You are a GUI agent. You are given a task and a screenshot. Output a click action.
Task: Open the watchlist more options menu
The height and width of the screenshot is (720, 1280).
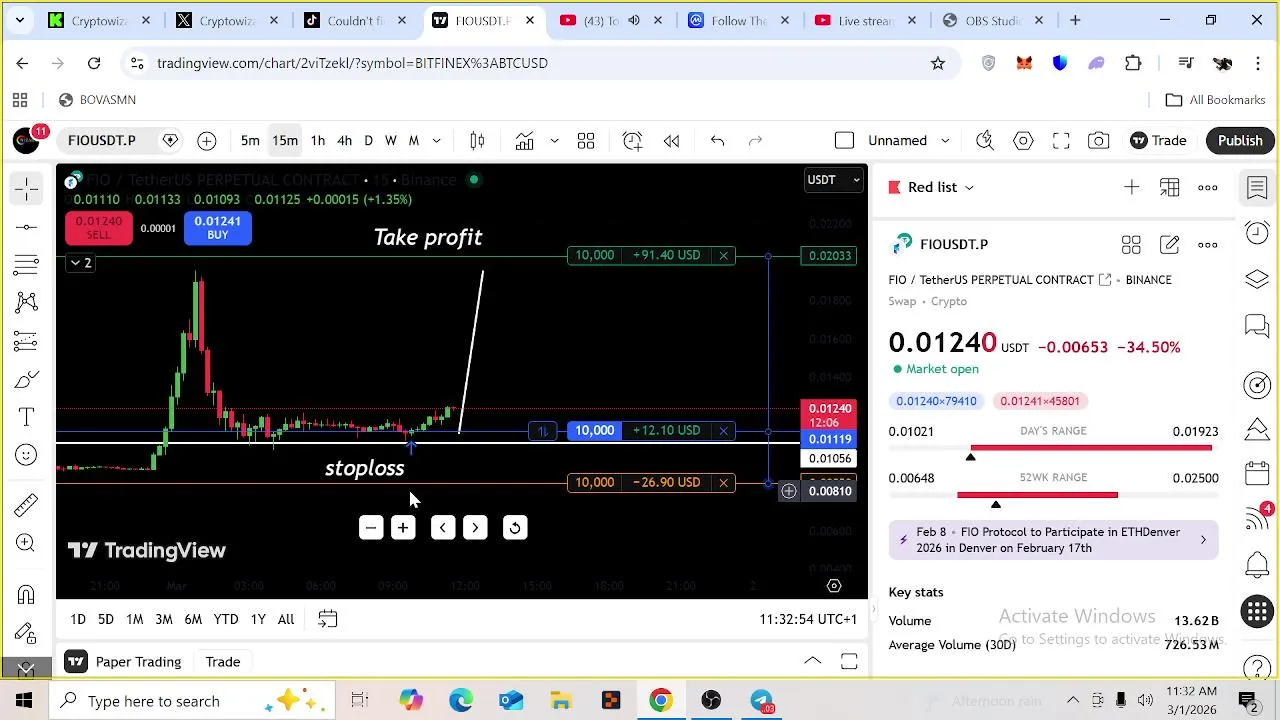point(1208,187)
